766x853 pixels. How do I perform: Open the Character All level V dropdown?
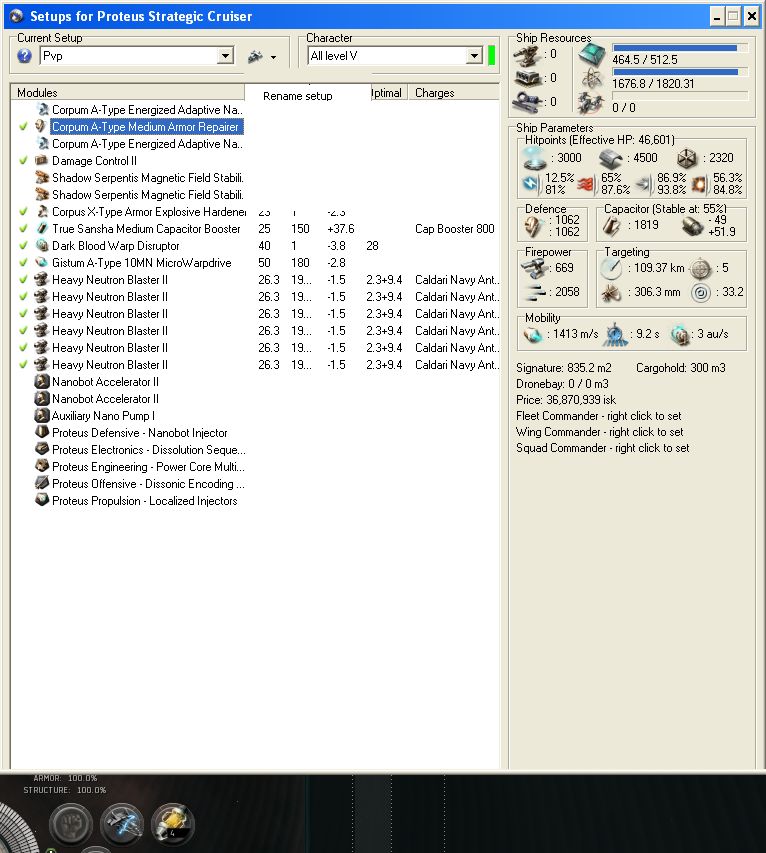point(474,55)
